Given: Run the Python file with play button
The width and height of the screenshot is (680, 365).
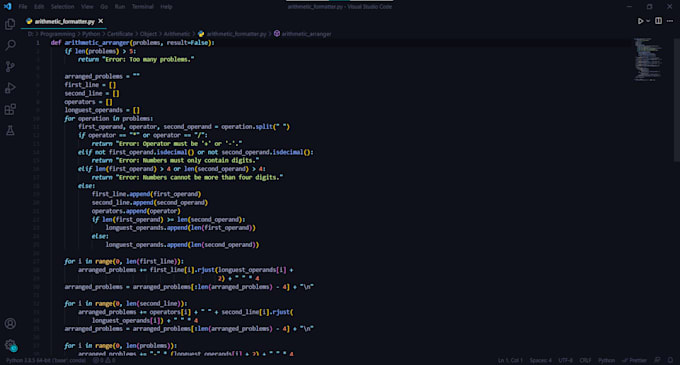Looking at the screenshot, I should click(x=640, y=21).
